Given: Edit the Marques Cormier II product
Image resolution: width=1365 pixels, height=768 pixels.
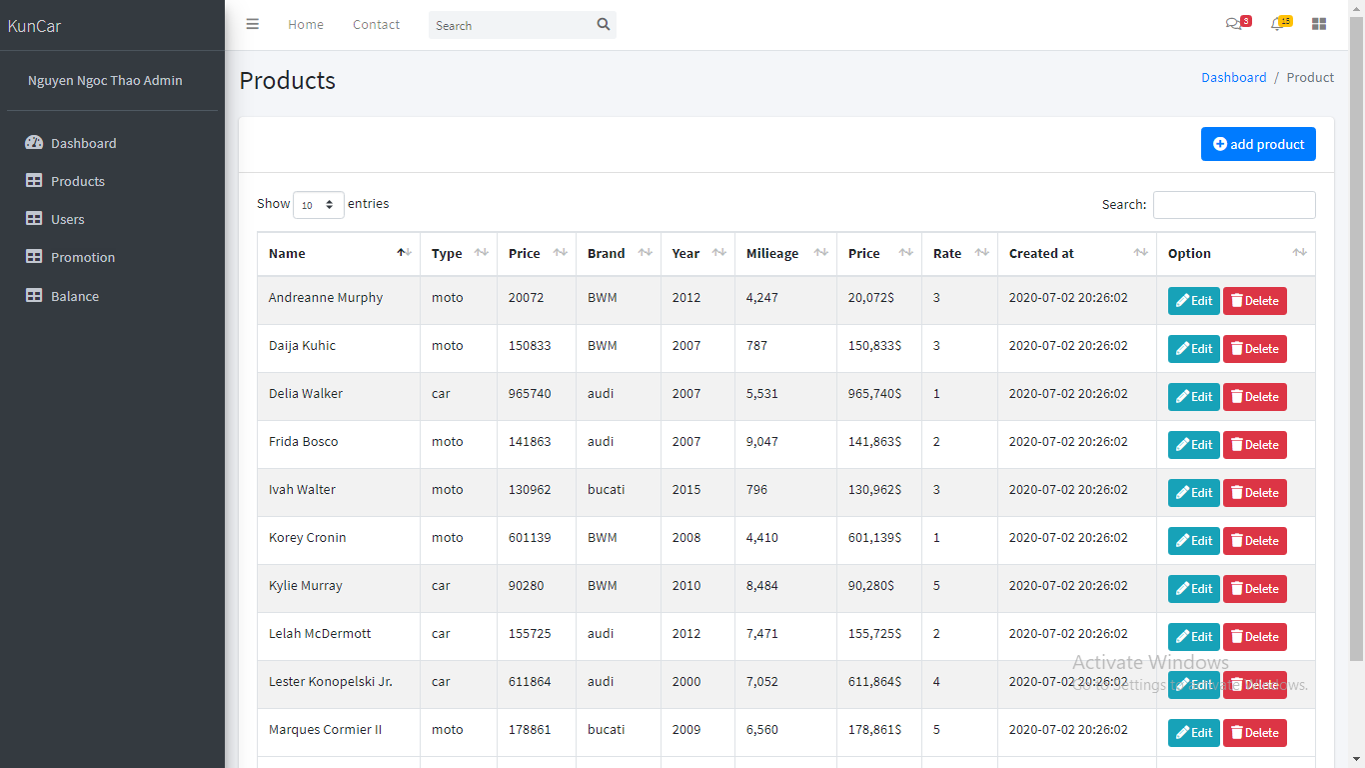Looking at the screenshot, I should click(x=1194, y=733).
